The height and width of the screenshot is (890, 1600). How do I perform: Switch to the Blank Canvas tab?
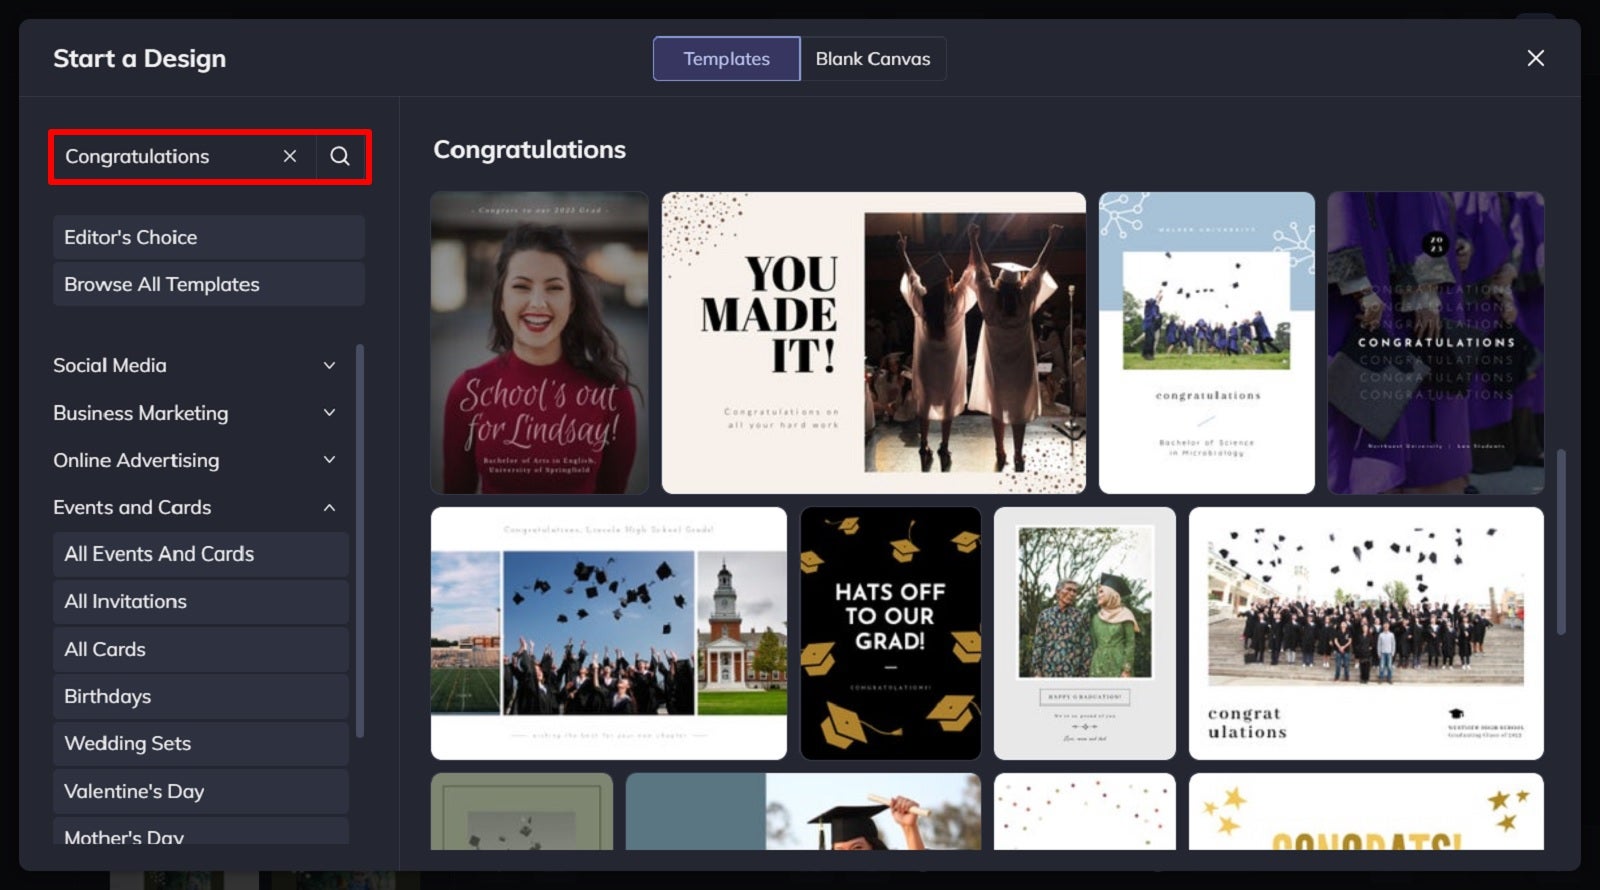click(873, 59)
